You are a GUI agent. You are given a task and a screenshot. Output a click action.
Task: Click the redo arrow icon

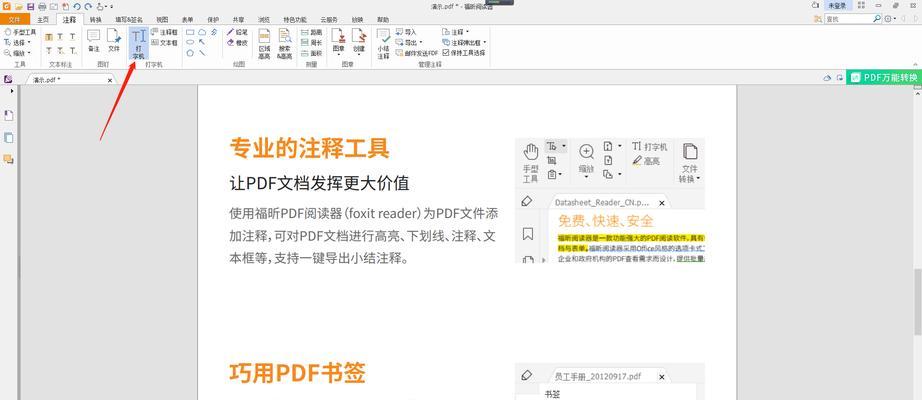(x=88, y=6)
